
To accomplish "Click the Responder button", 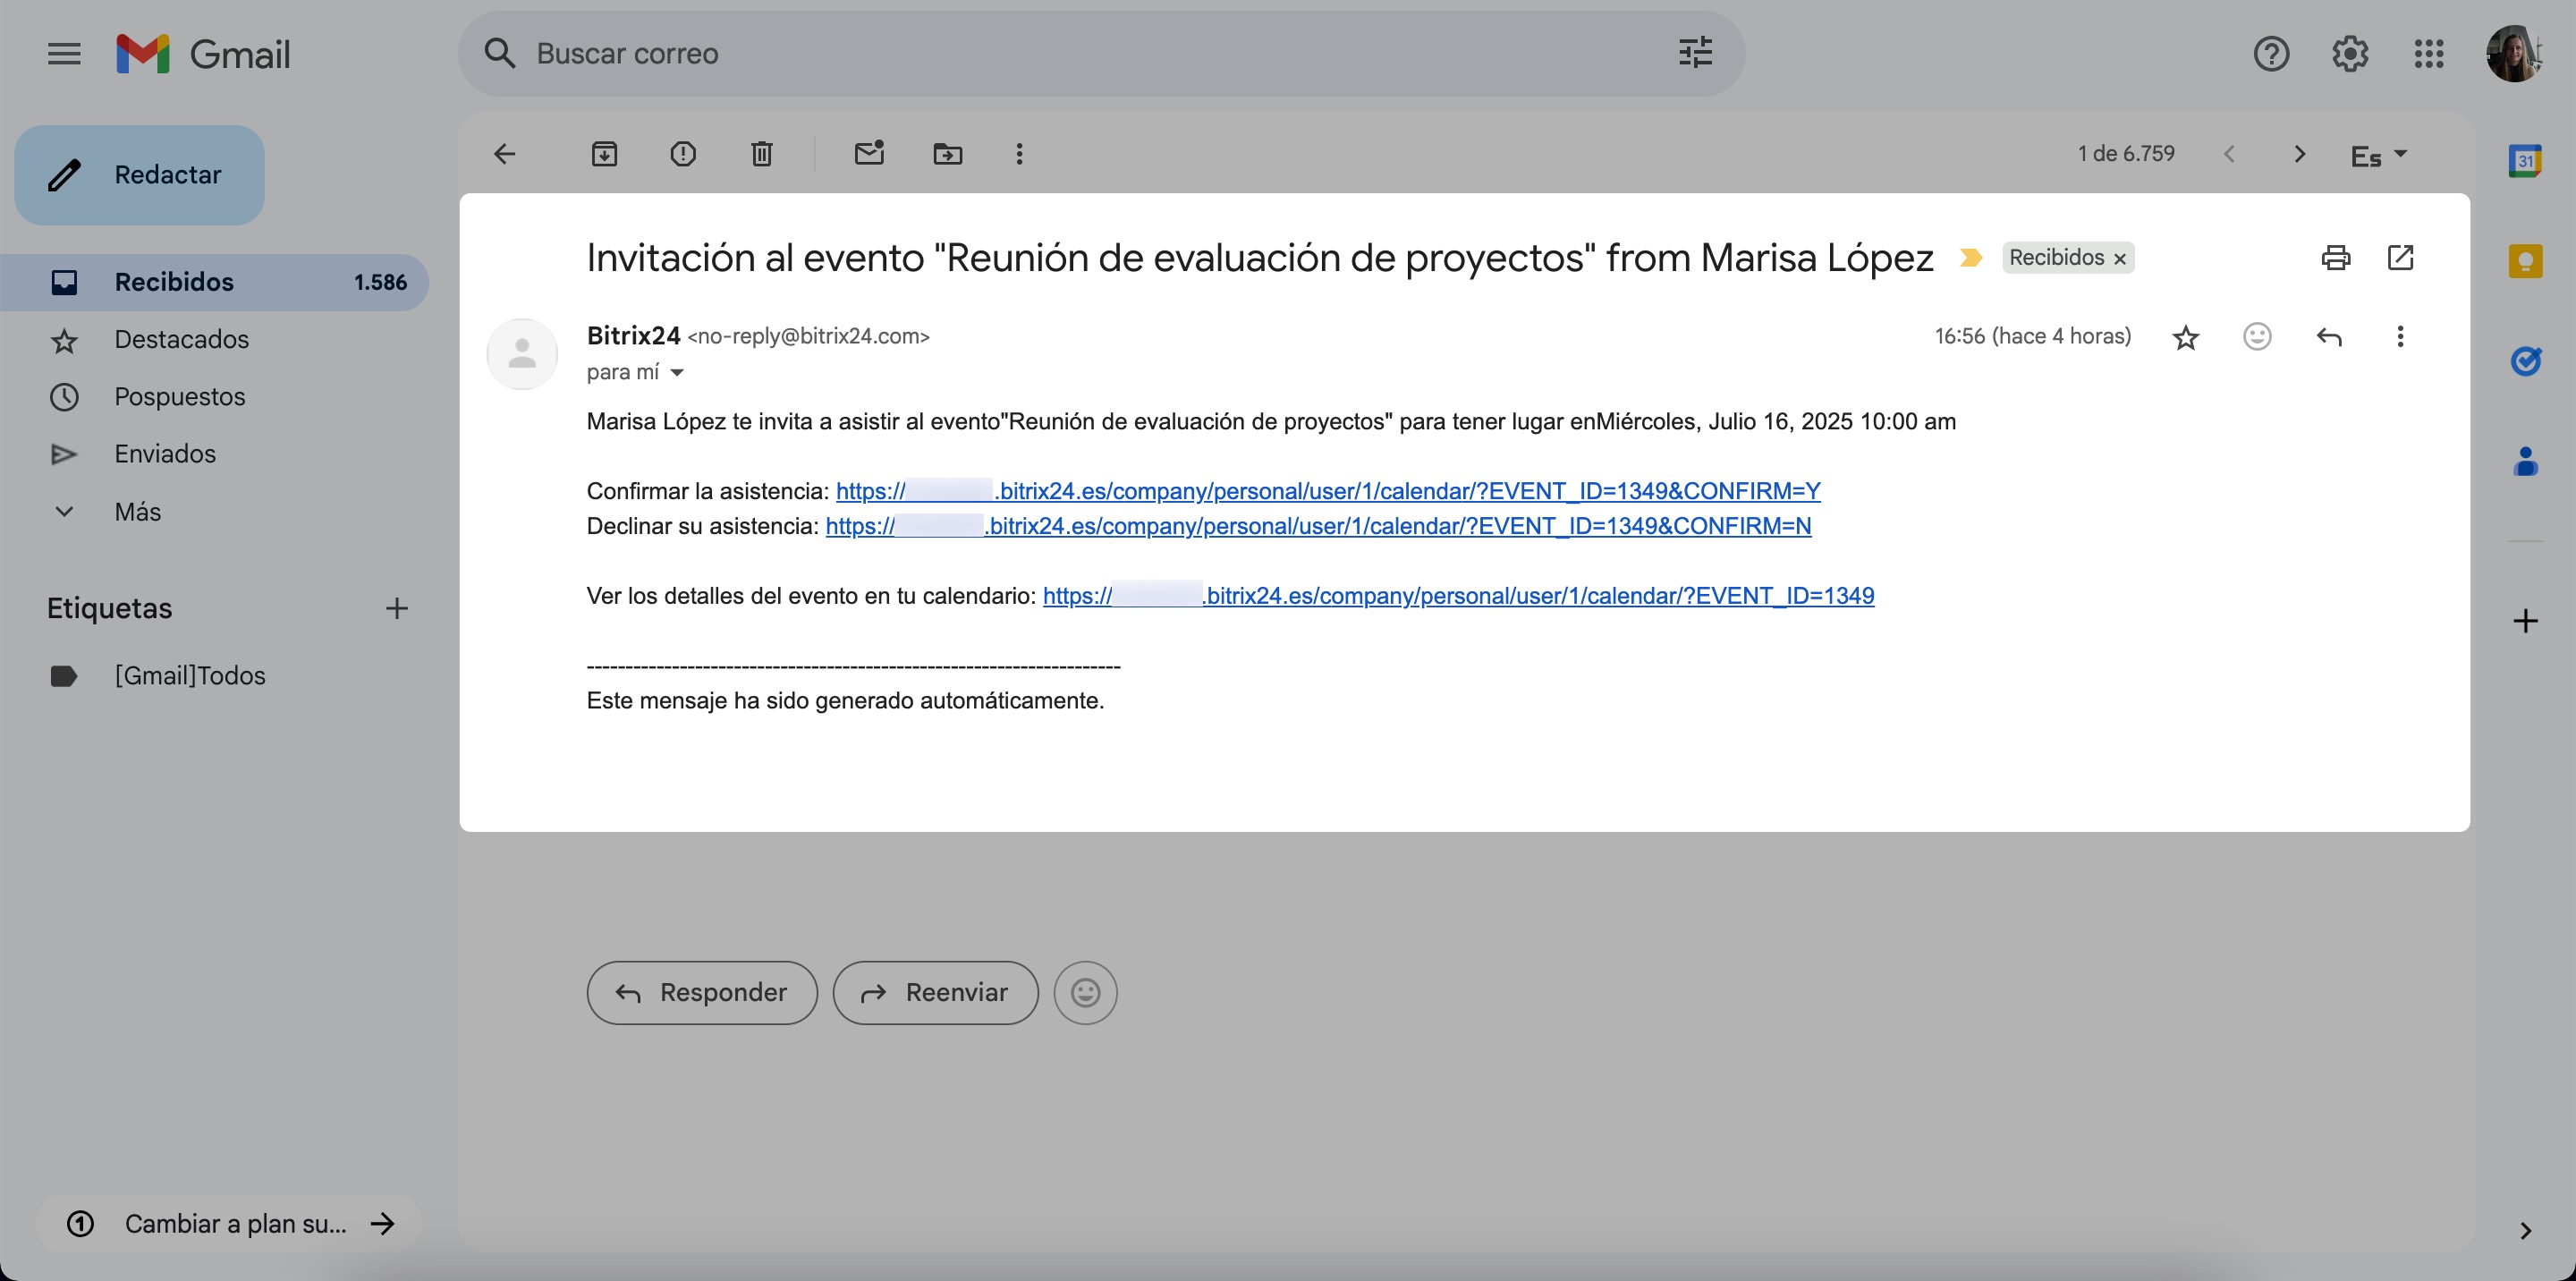I will tap(702, 993).
